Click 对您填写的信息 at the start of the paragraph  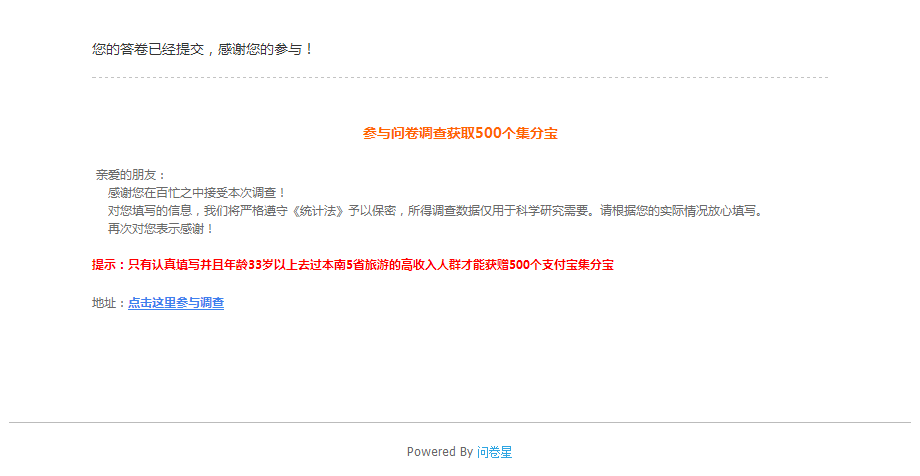point(149,211)
